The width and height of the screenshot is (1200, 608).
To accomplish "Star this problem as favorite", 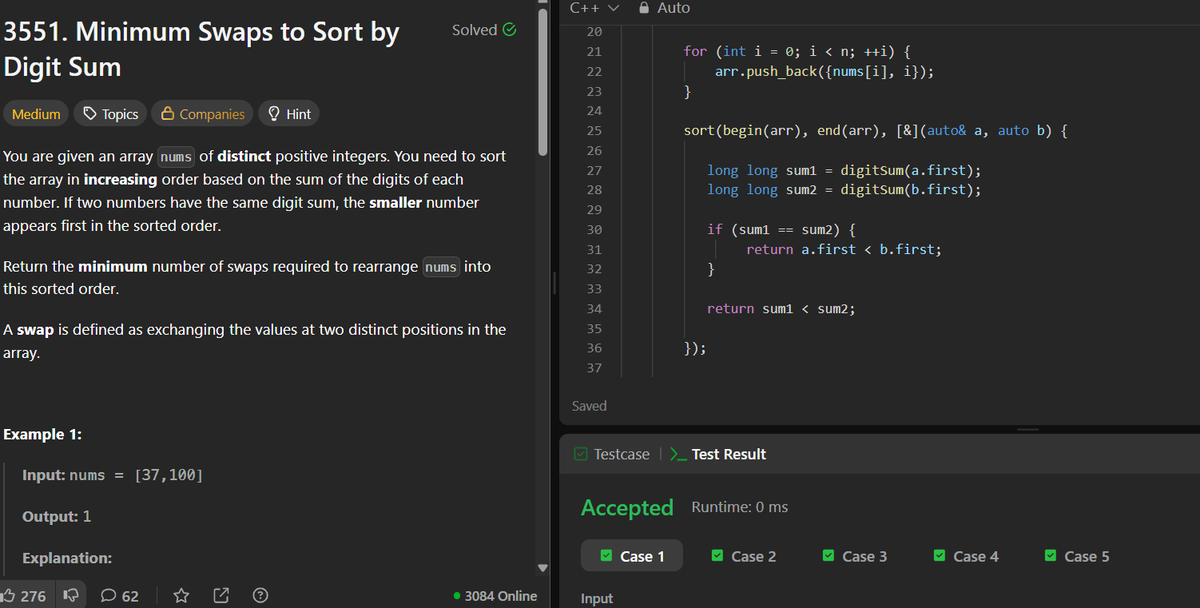I will (x=181, y=596).
